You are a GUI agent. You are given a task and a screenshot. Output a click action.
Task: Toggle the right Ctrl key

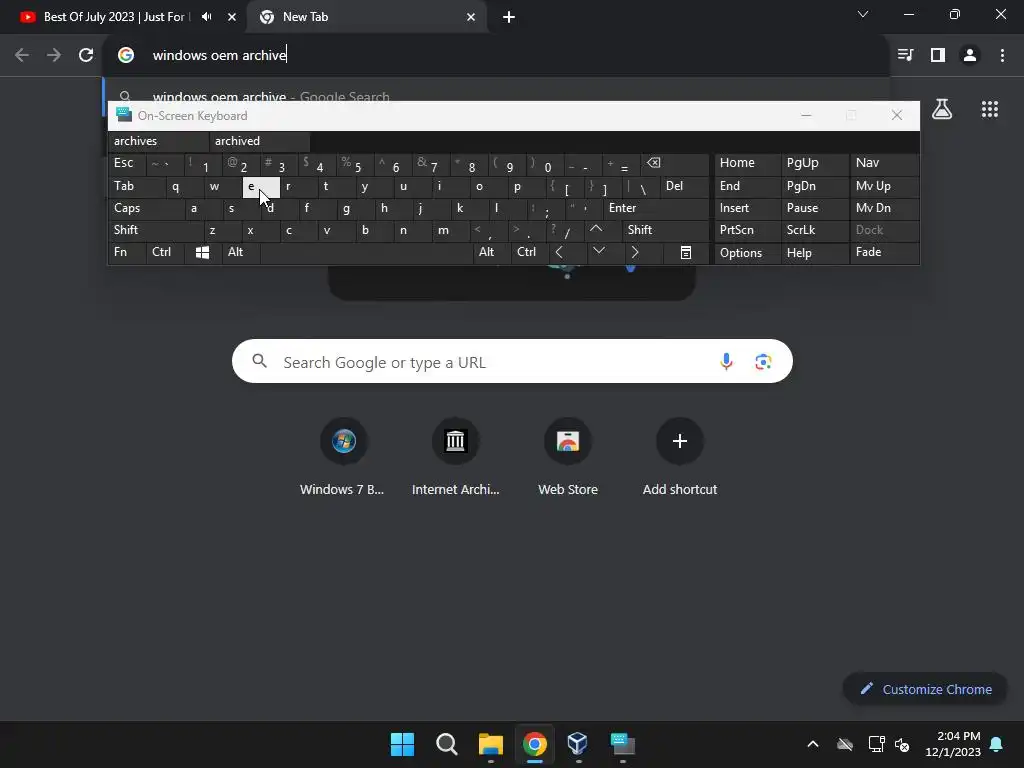click(529, 252)
